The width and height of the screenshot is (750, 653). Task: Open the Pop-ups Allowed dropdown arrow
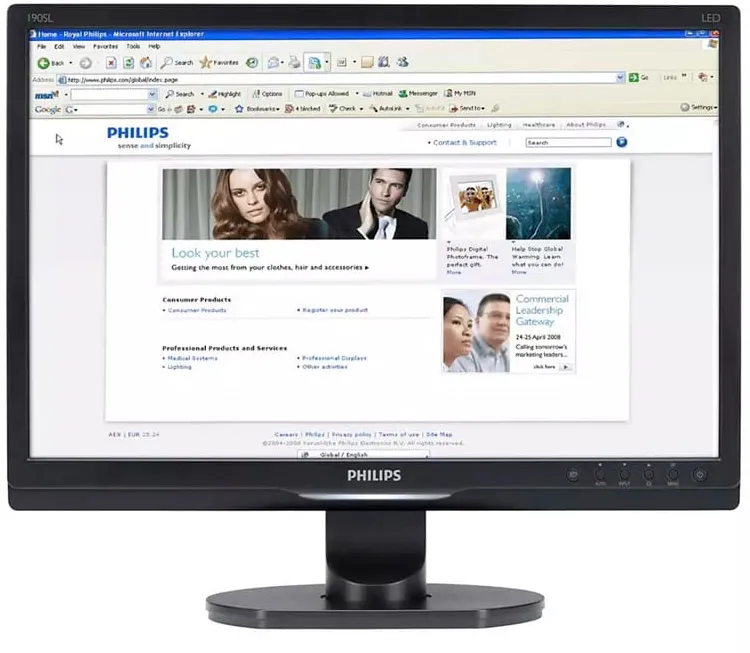click(x=357, y=94)
